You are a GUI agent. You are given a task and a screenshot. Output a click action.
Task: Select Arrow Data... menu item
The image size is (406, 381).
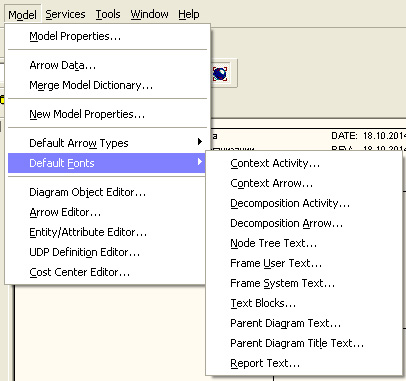tap(107, 65)
